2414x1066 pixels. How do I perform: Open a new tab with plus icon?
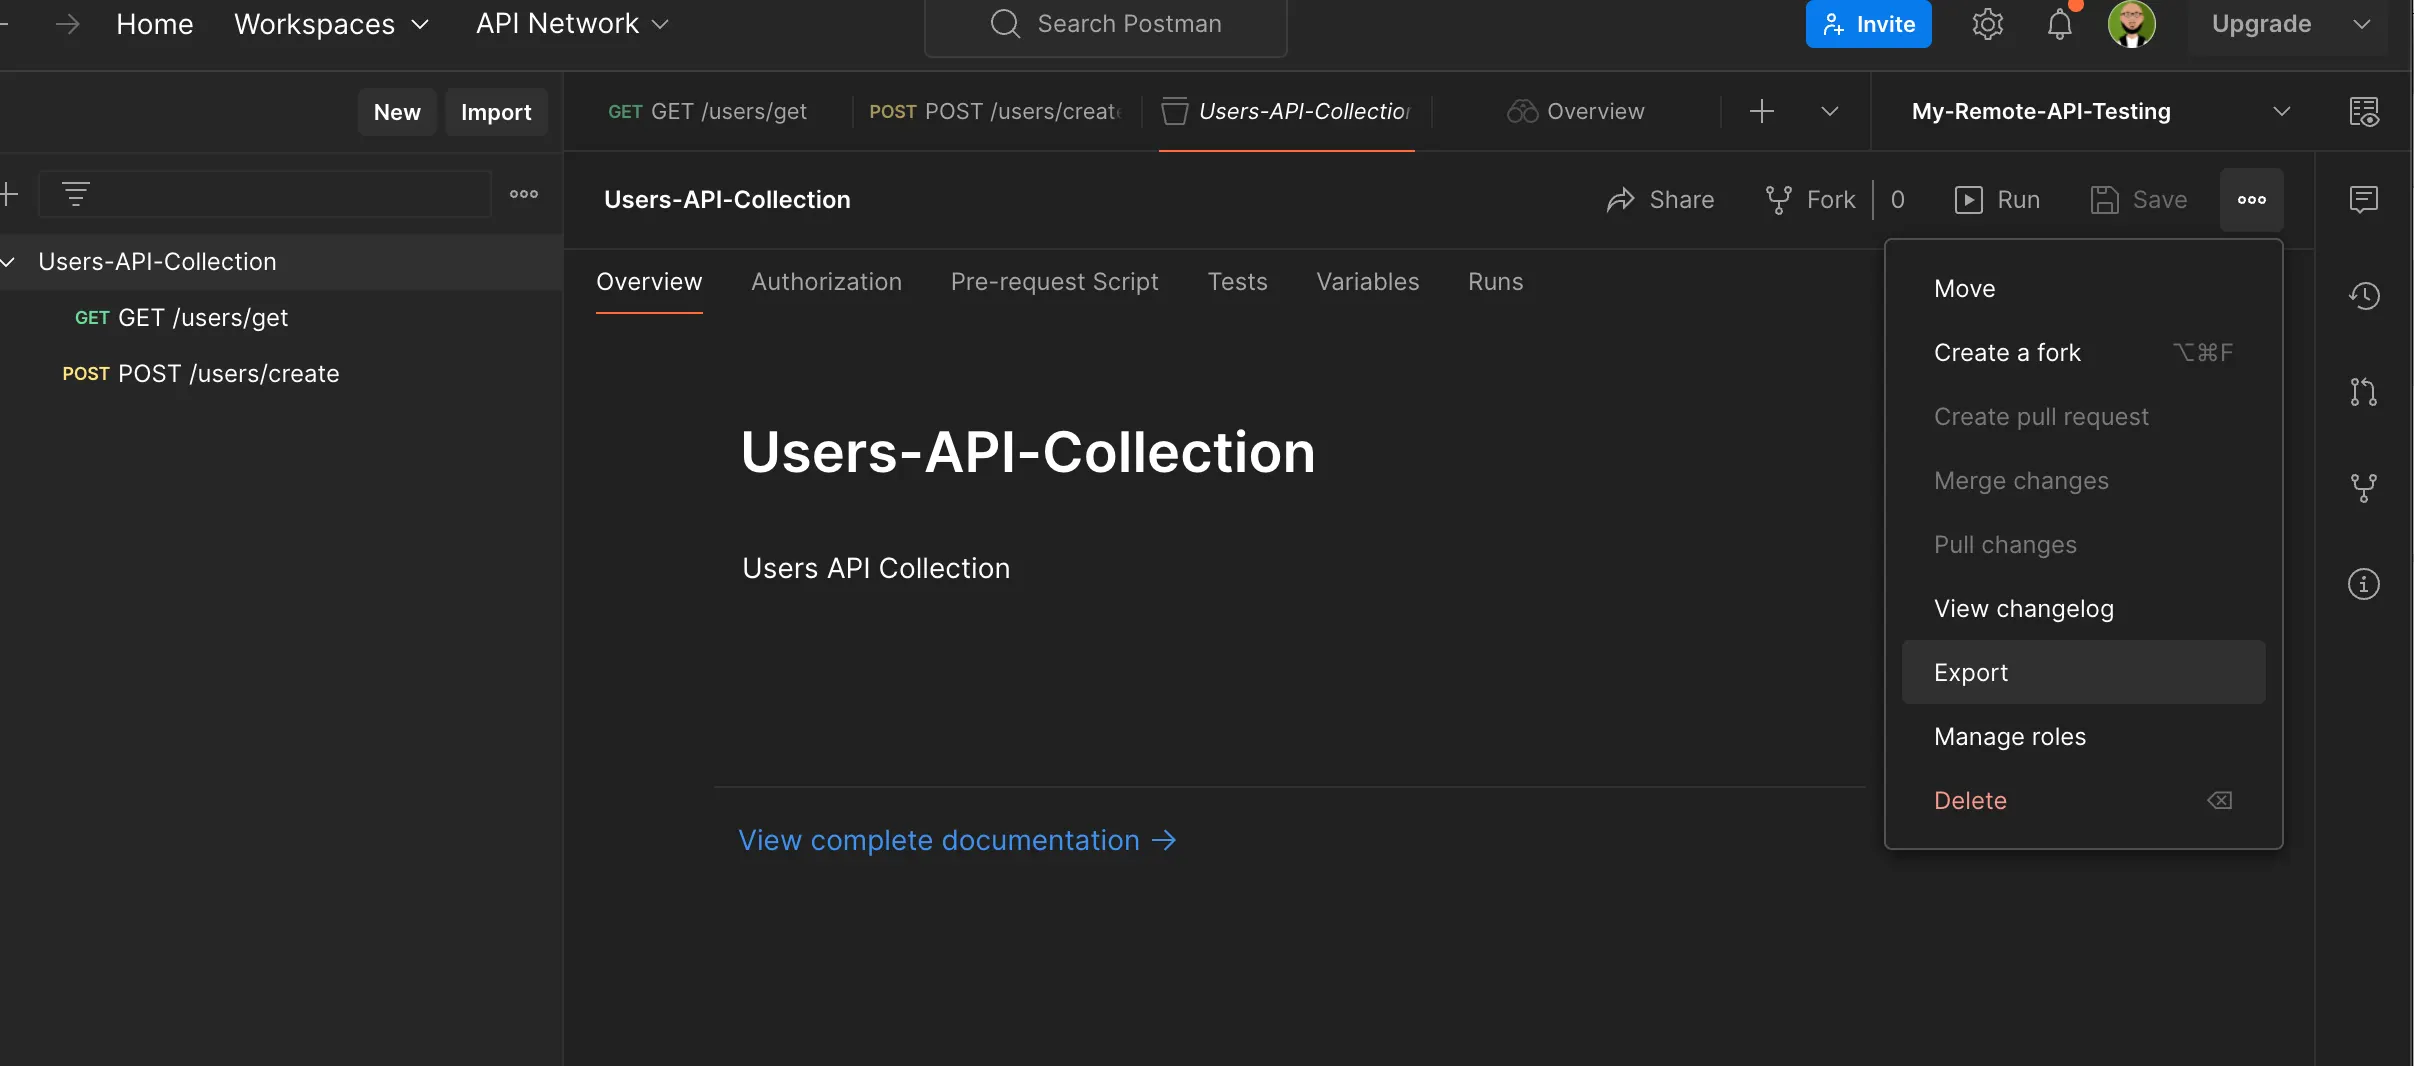(x=1762, y=111)
